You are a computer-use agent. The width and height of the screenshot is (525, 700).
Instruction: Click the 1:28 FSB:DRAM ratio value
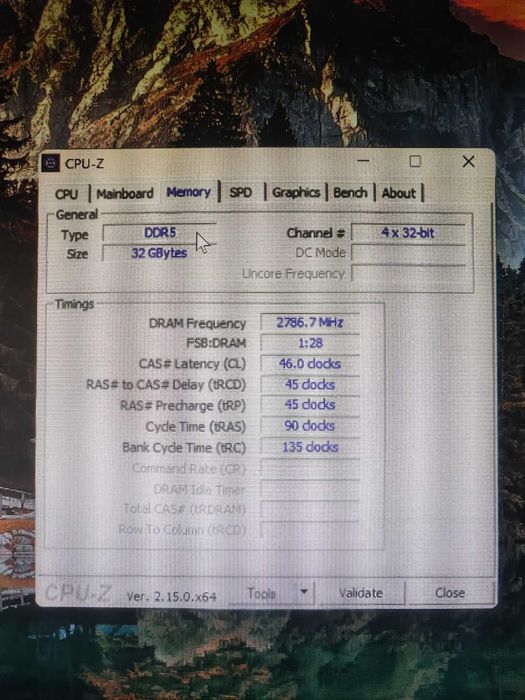(x=310, y=343)
